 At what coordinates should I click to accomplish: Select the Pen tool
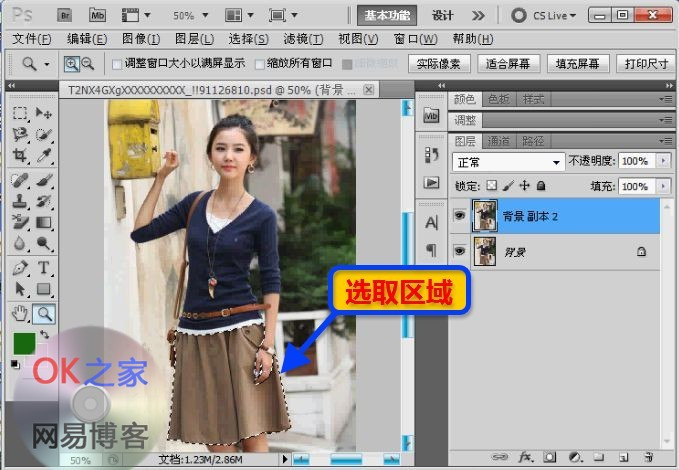tap(20, 268)
